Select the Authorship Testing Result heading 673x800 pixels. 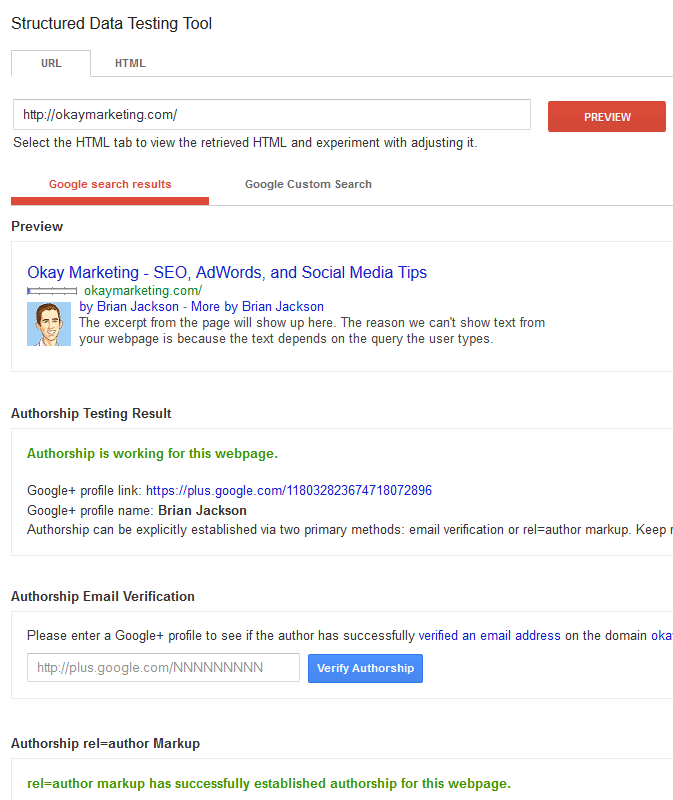pyautogui.click(x=91, y=413)
